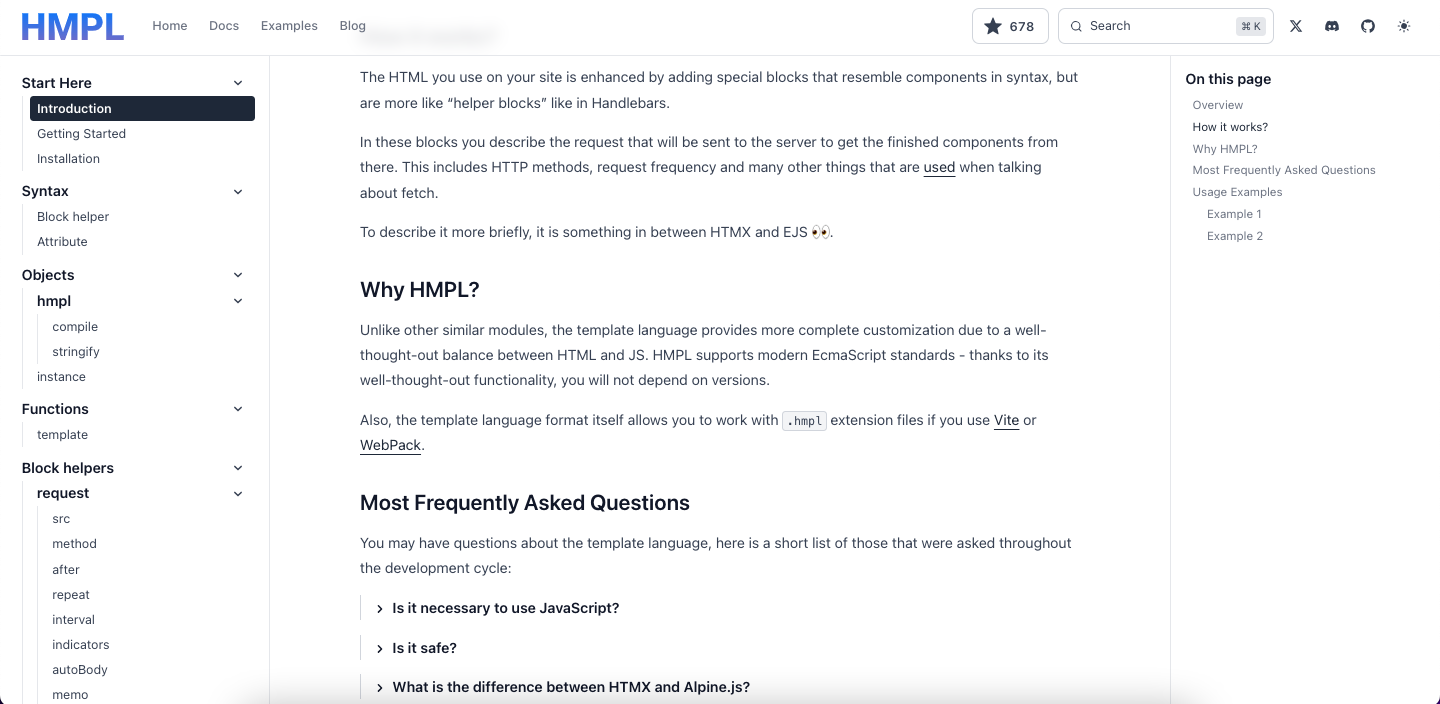Open the GitHub repository icon

(x=1368, y=26)
